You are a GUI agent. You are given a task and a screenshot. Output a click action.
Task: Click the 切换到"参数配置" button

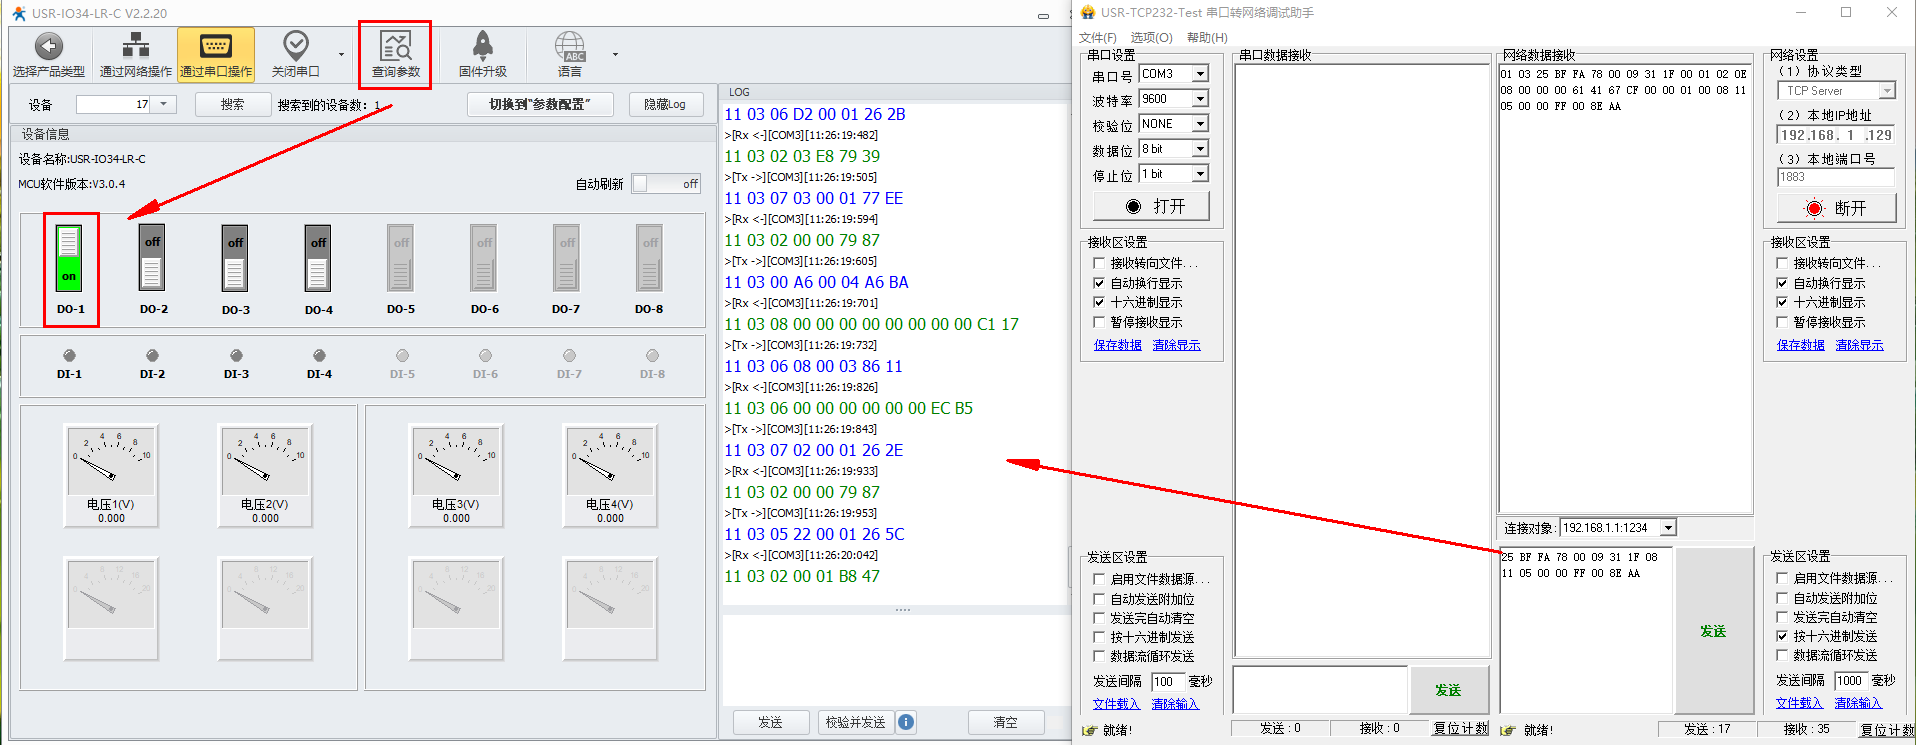540,105
